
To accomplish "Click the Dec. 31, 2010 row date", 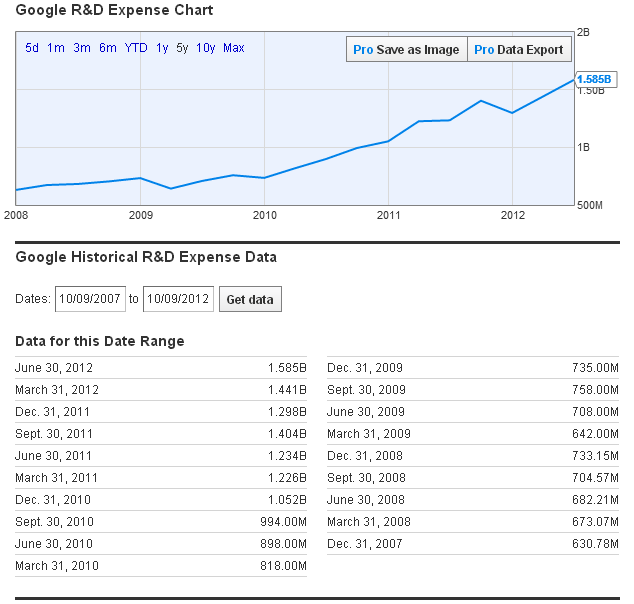I will 53,500.
